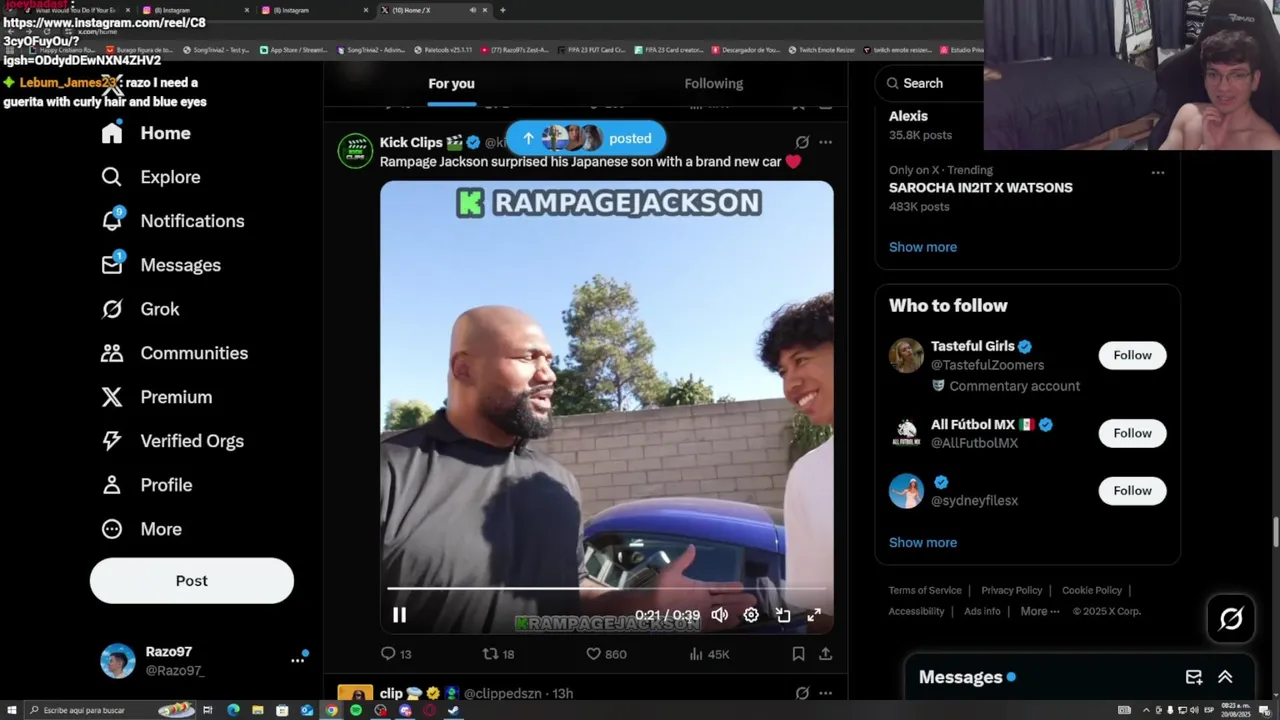Click the X search field
1280x720 pixels.
click(930, 84)
